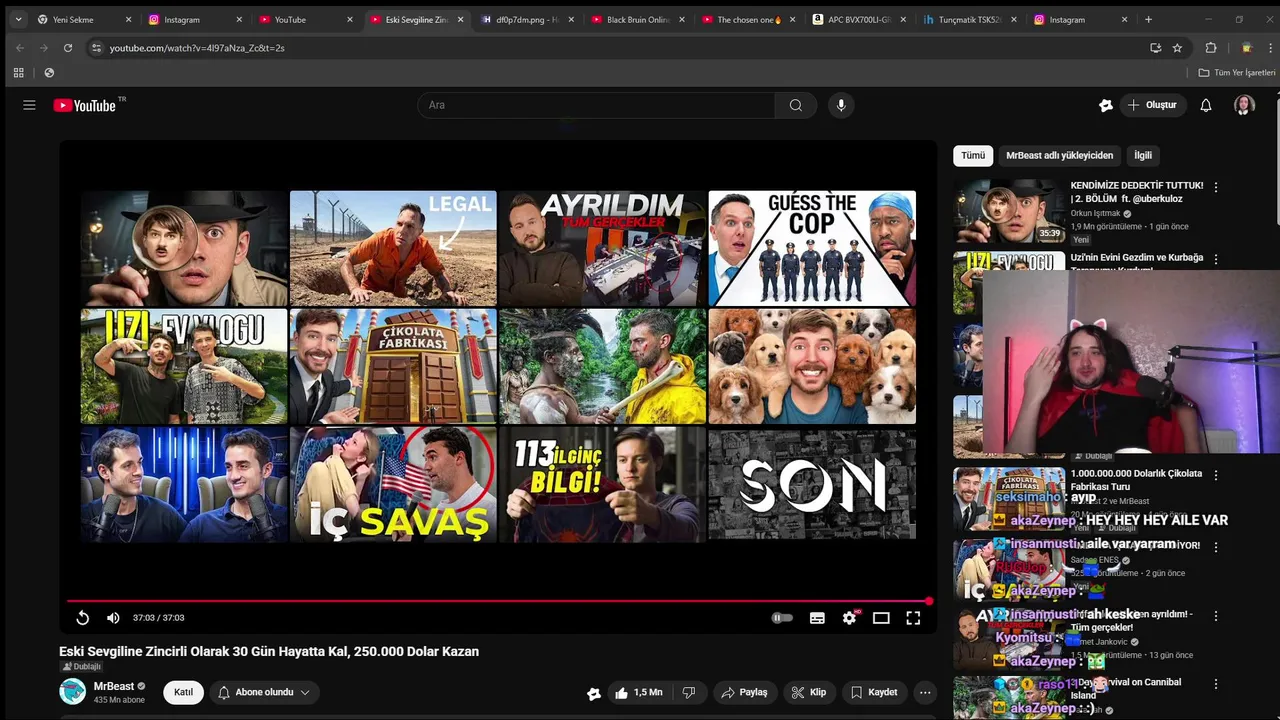Open more actions three-dot menu under video

click(925, 692)
